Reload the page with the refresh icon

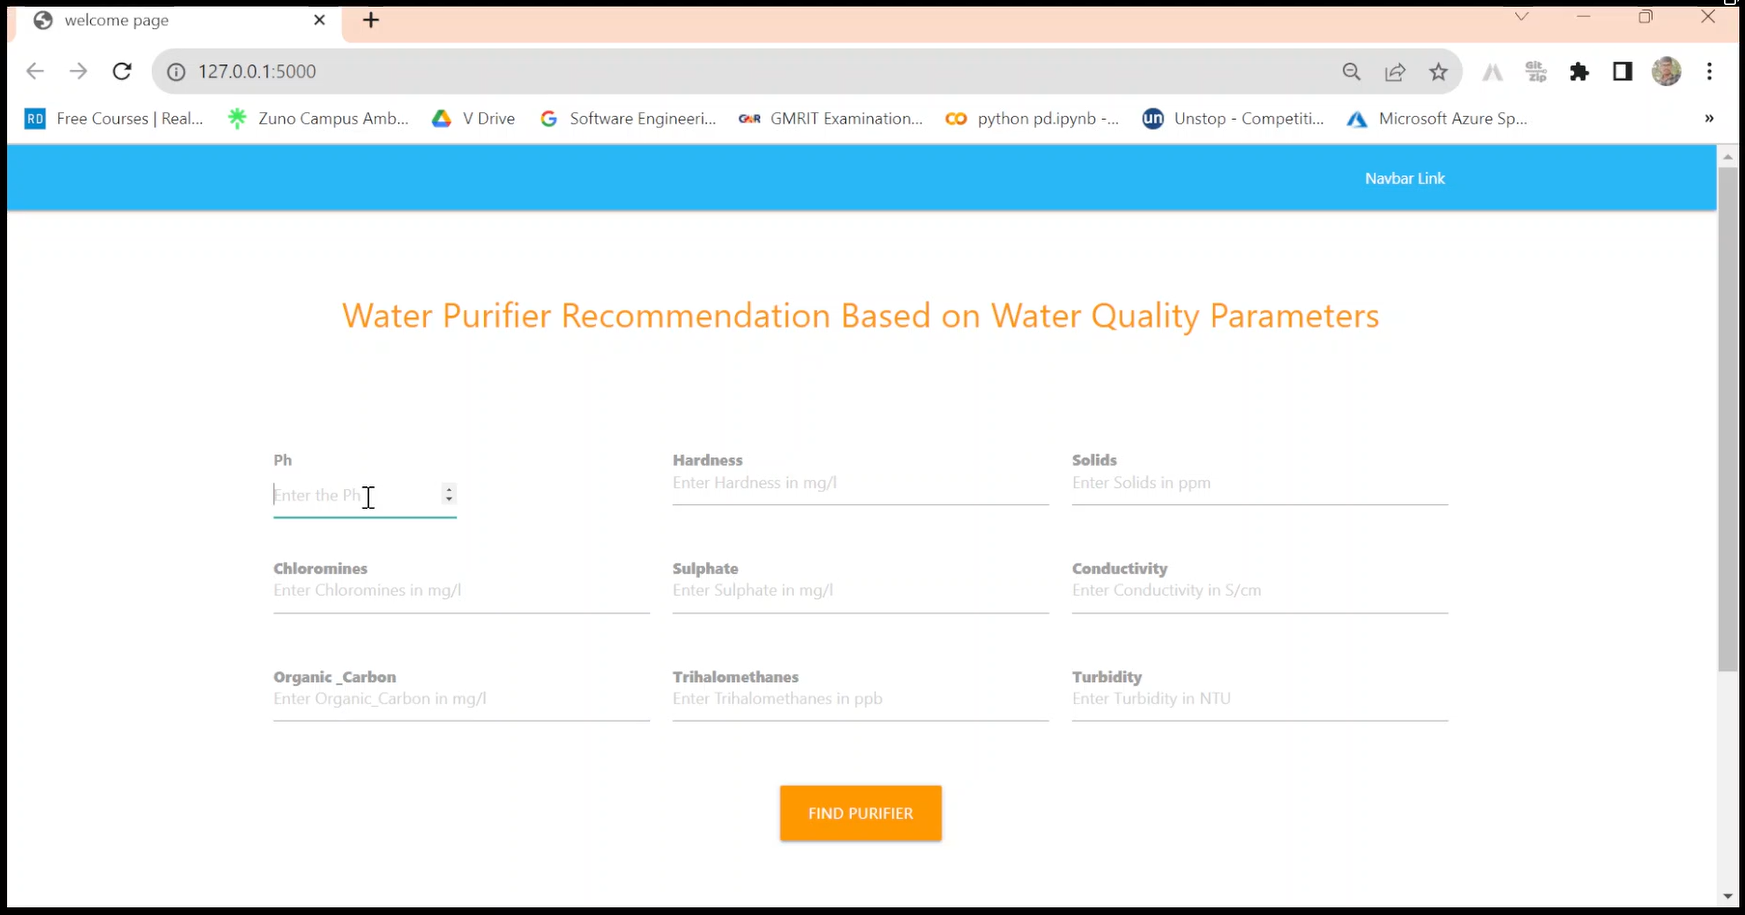click(x=122, y=71)
